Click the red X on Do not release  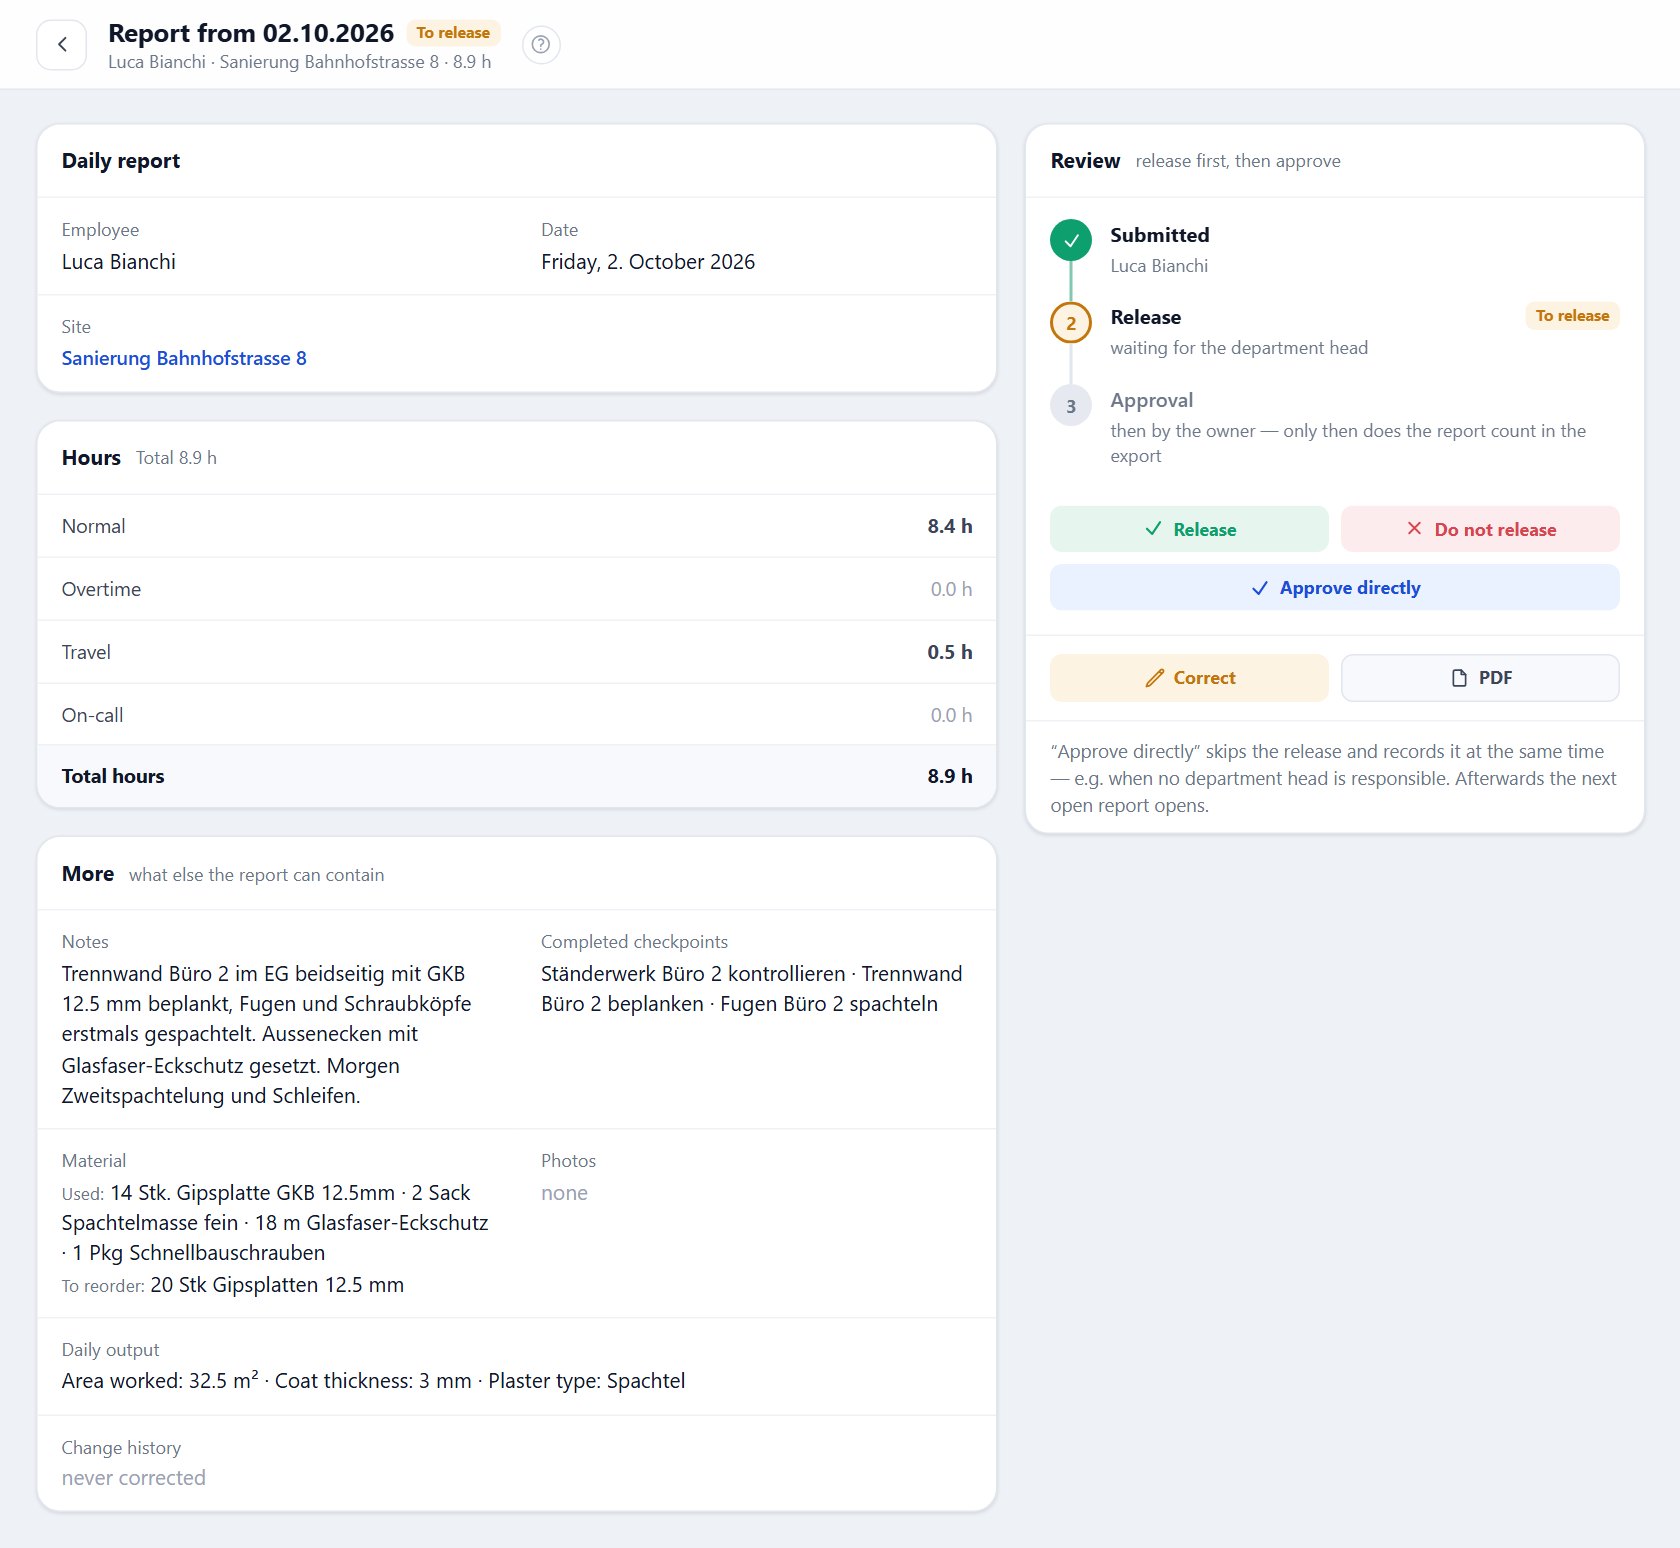pyautogui.click(x=1414, y=529)
